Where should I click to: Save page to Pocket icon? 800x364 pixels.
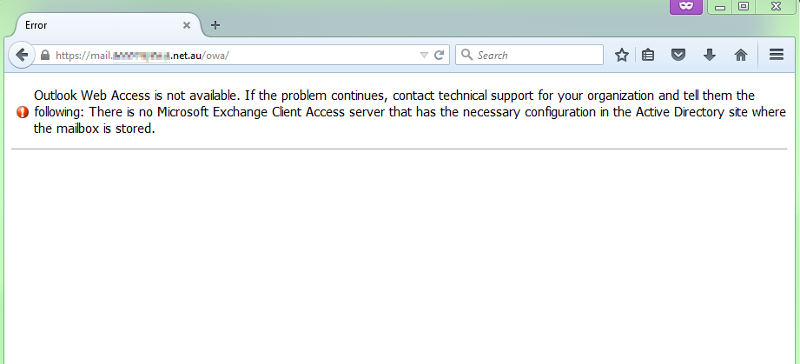[678, 55]
